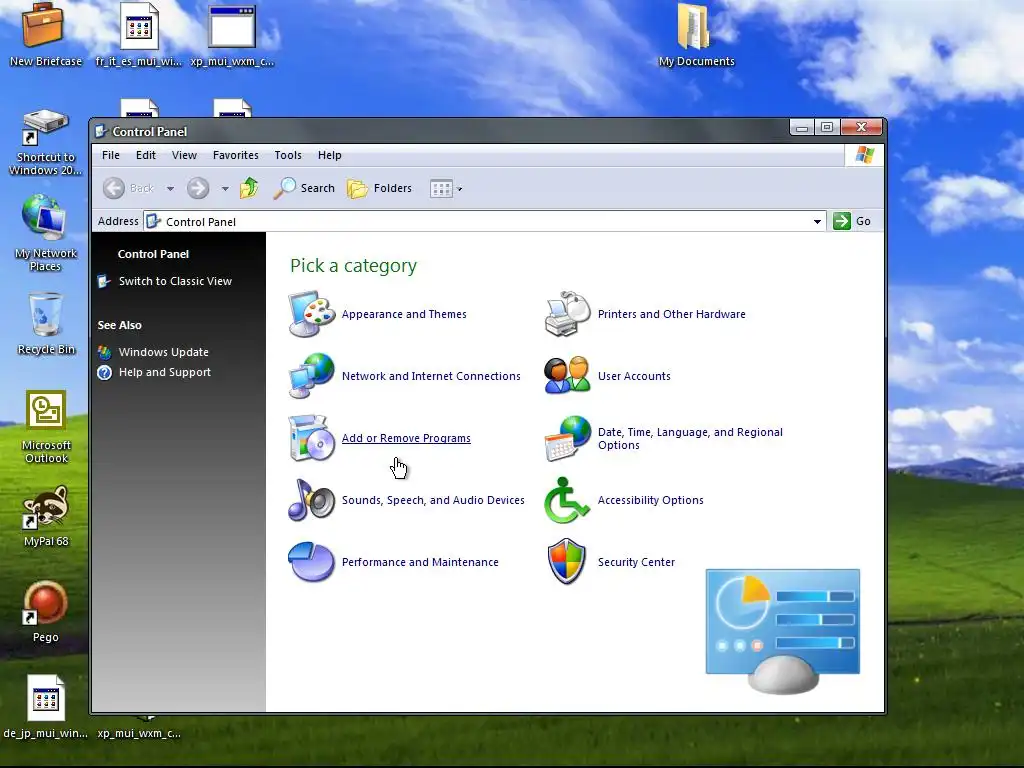Click the Appearance and Themes text link

[404, 314]
